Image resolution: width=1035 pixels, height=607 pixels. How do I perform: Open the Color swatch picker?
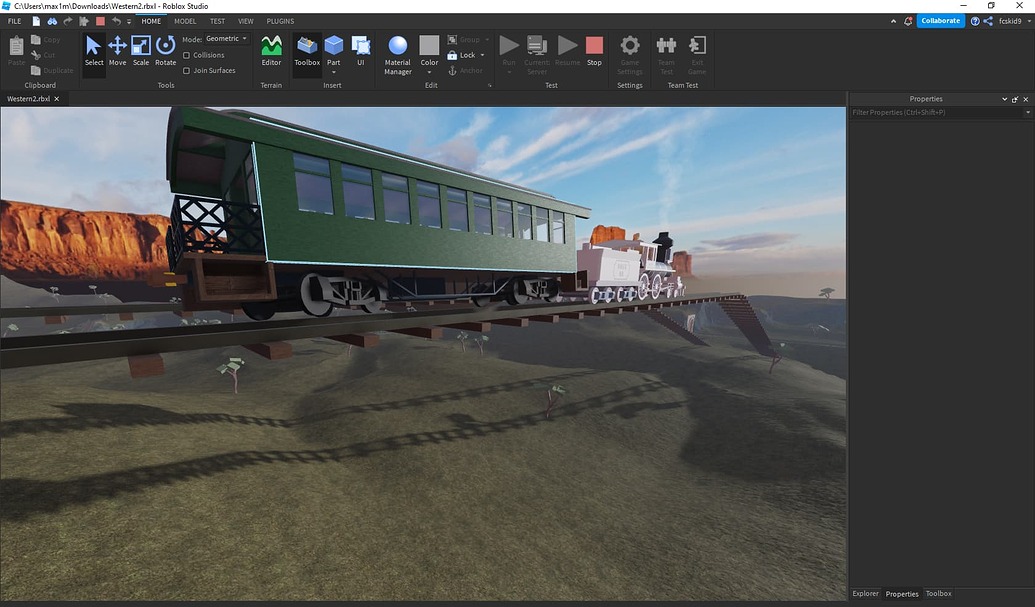[x=429, y=46]
